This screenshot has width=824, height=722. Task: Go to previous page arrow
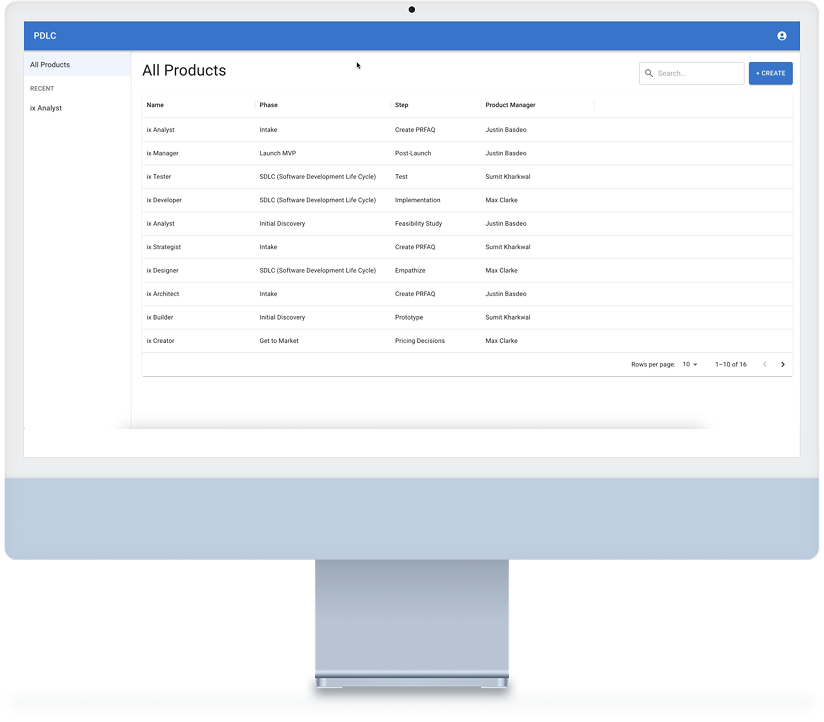click(x=765, y=364)
